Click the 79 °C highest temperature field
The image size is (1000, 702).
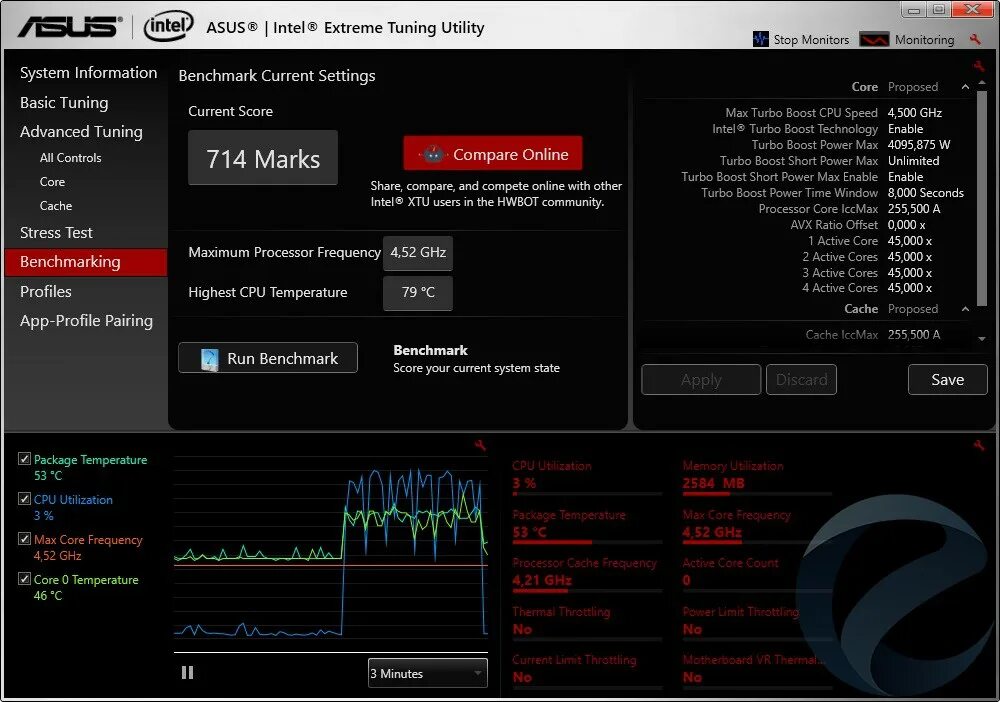[418, 293]
